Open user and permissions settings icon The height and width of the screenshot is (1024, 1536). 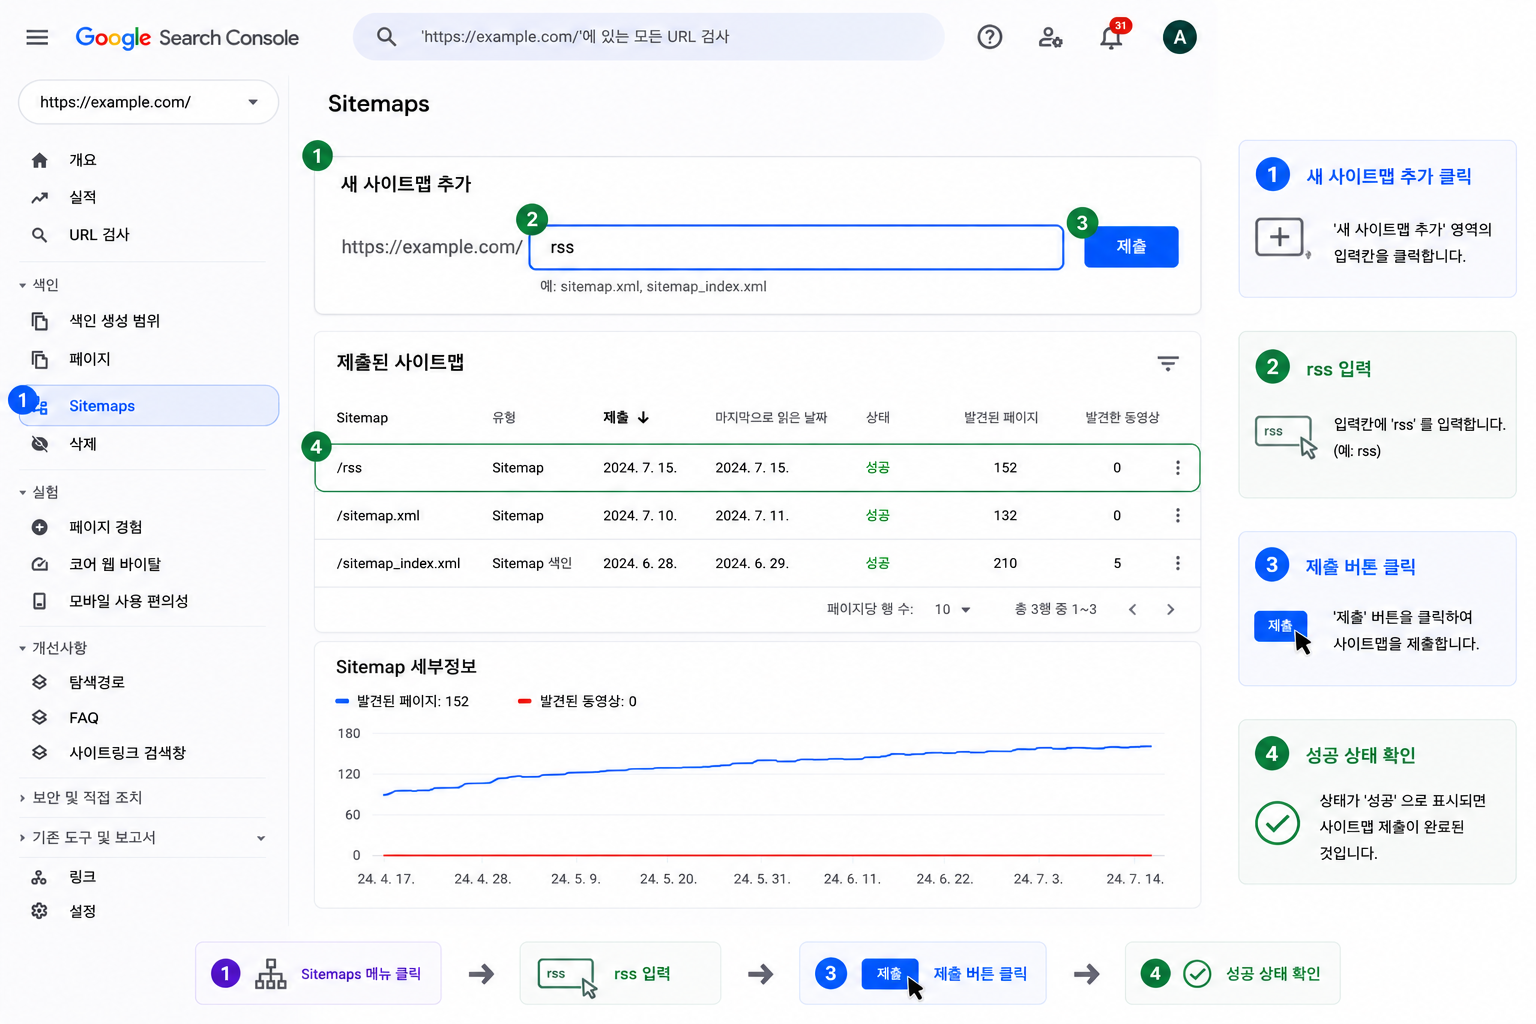point(1050,37)
